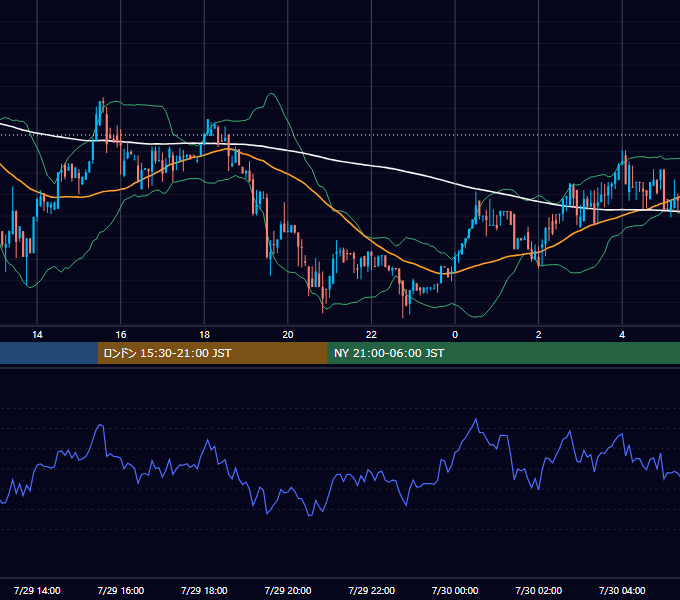Screen dimensions: 680x600
Task: Click the 4 hour axis label
Action: tap(622, 335)
